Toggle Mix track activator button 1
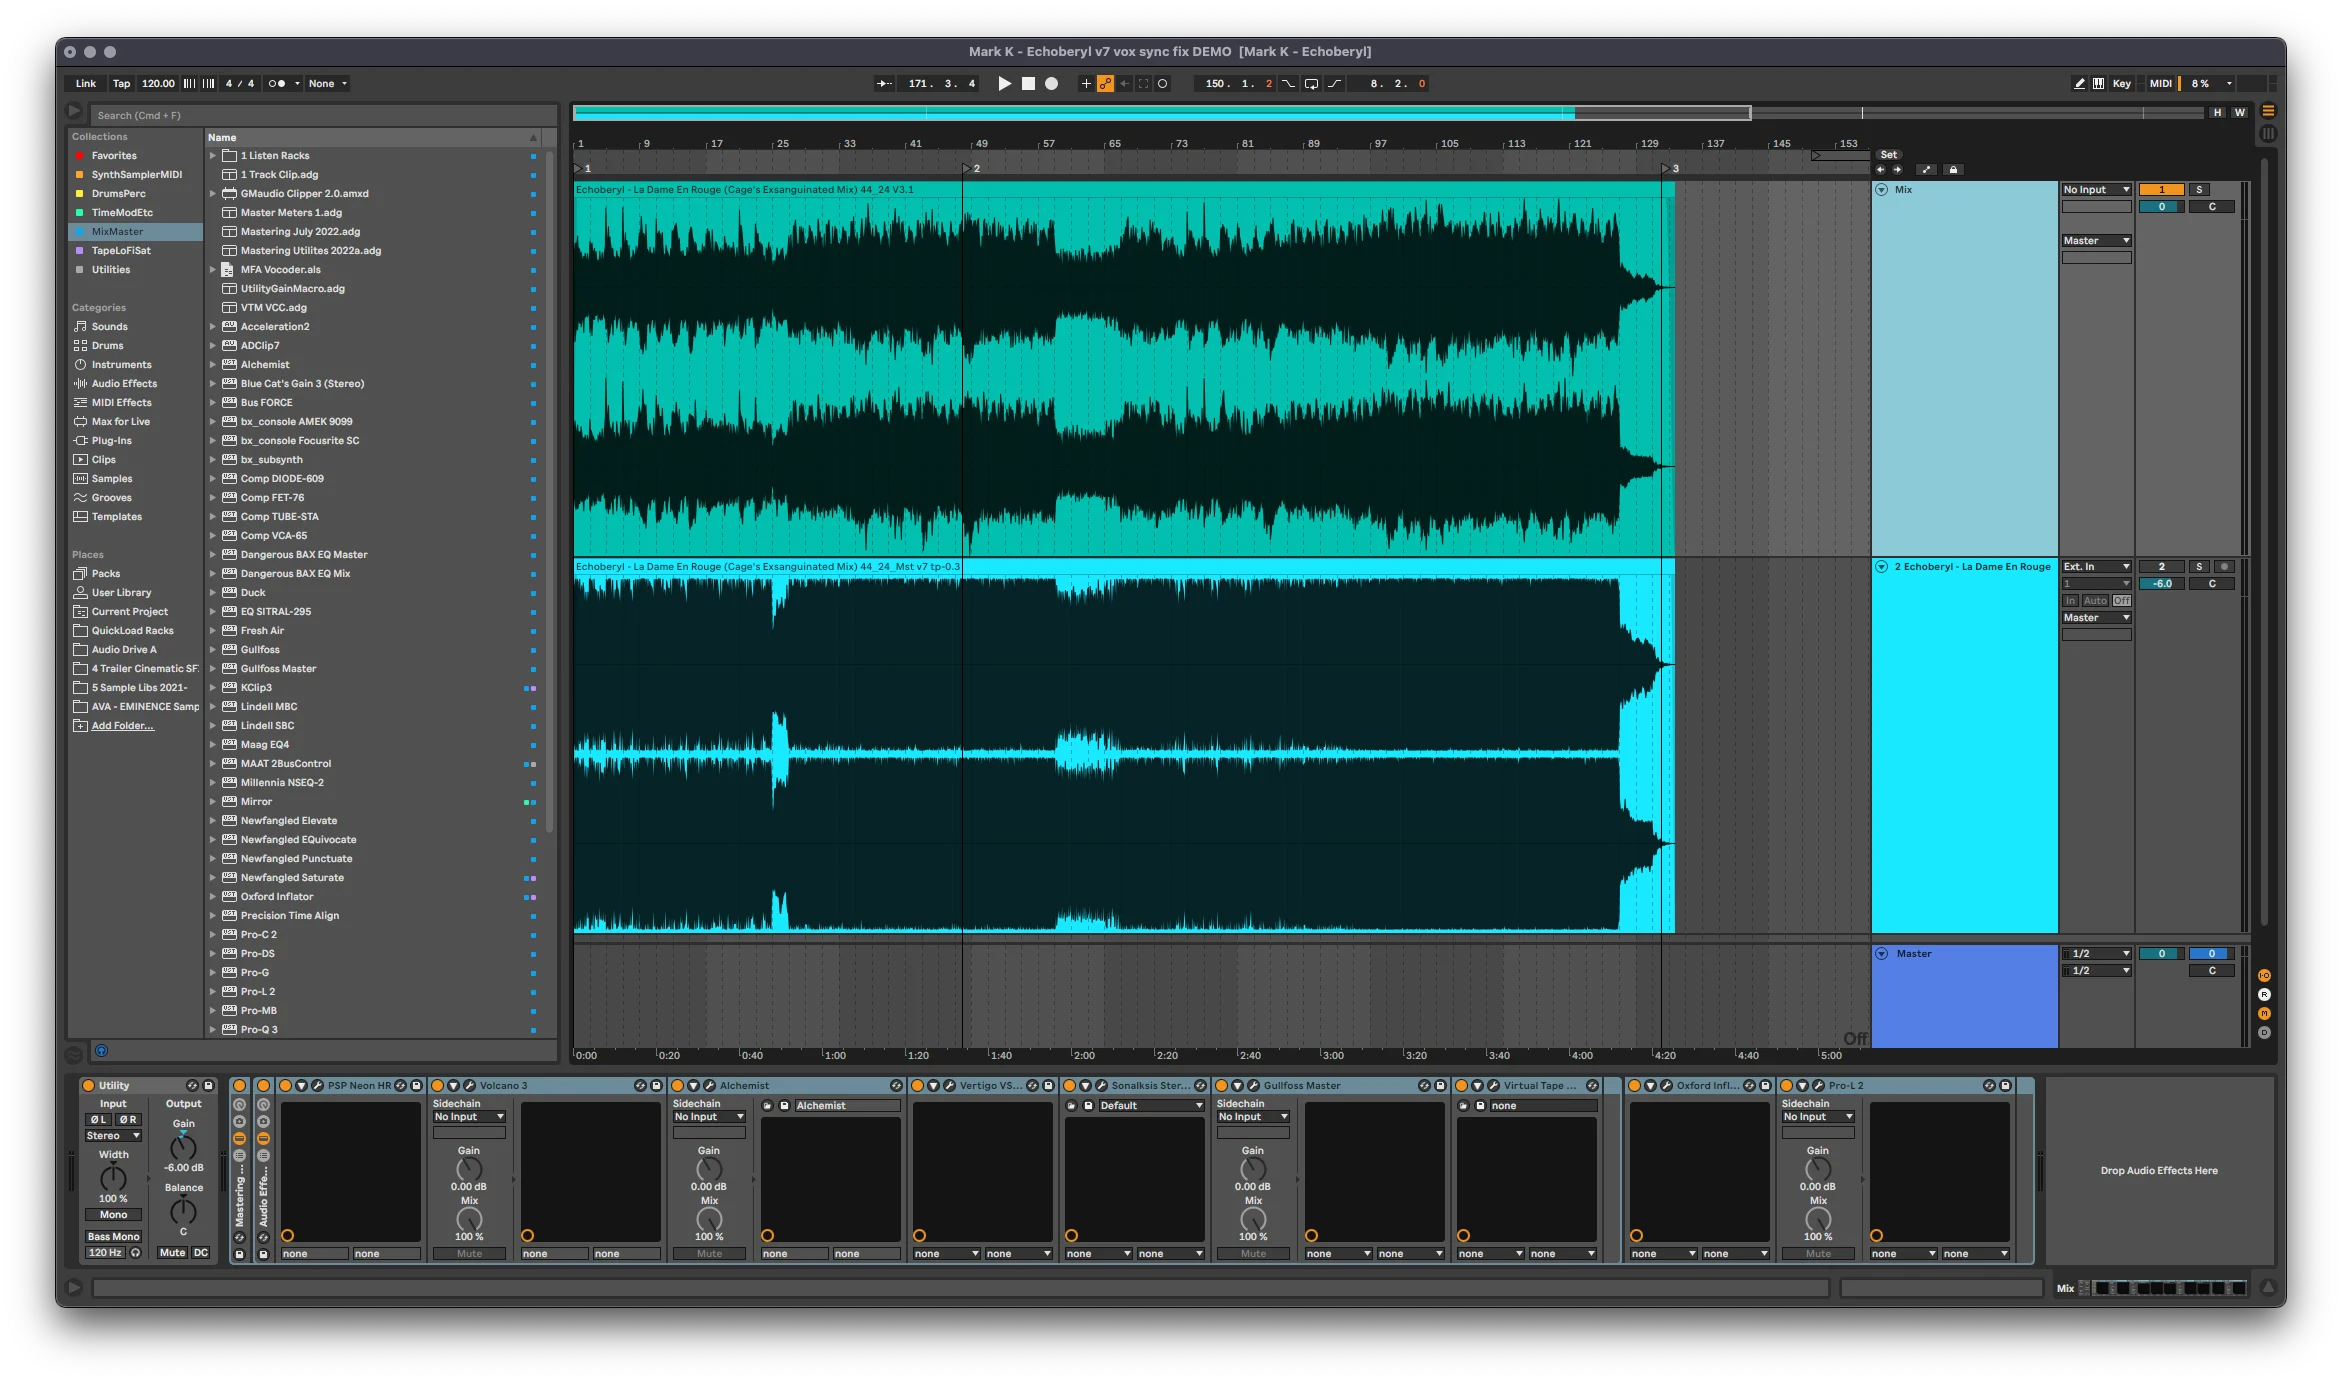The image size is (2342, 1381). [x=2161, y=190]
